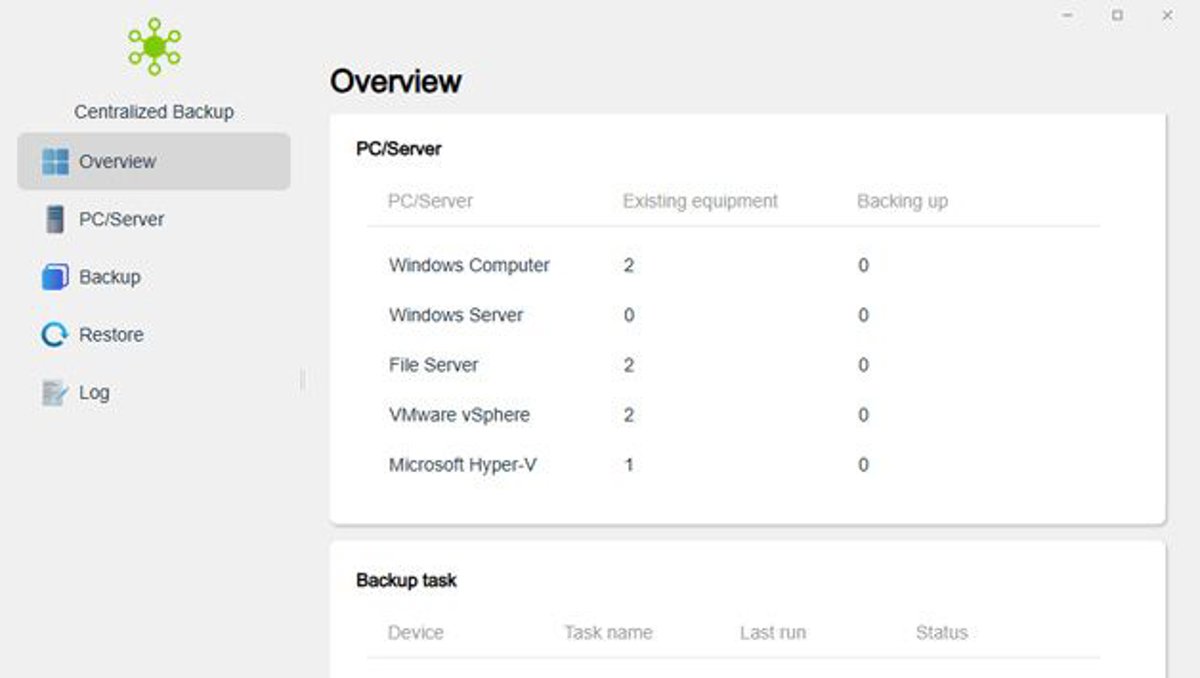The image size is (1200, 678).
Task: Click the sidebar collapse handle
Action: (302, 380)
